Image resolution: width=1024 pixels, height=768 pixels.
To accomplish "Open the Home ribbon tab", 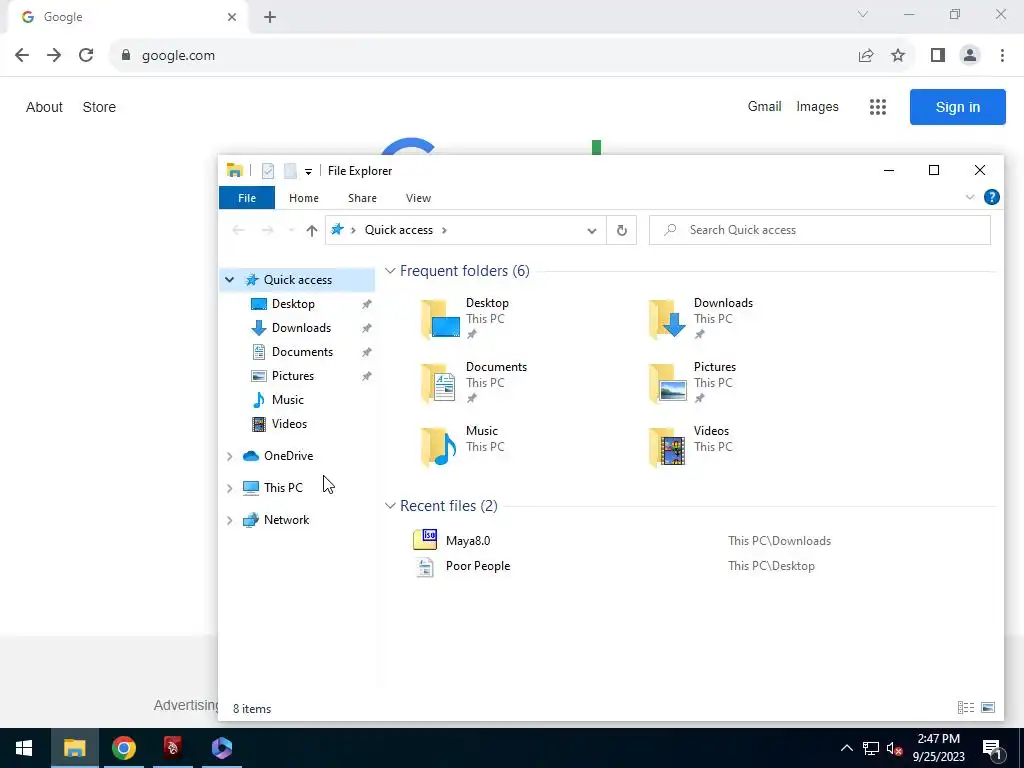I will coord(304,198).
